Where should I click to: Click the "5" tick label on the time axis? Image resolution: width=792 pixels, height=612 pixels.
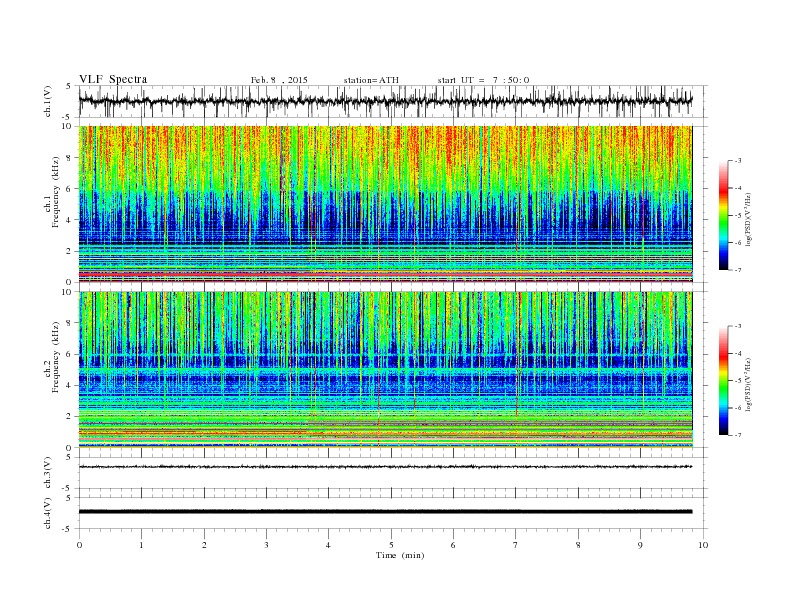pos(391,545)
